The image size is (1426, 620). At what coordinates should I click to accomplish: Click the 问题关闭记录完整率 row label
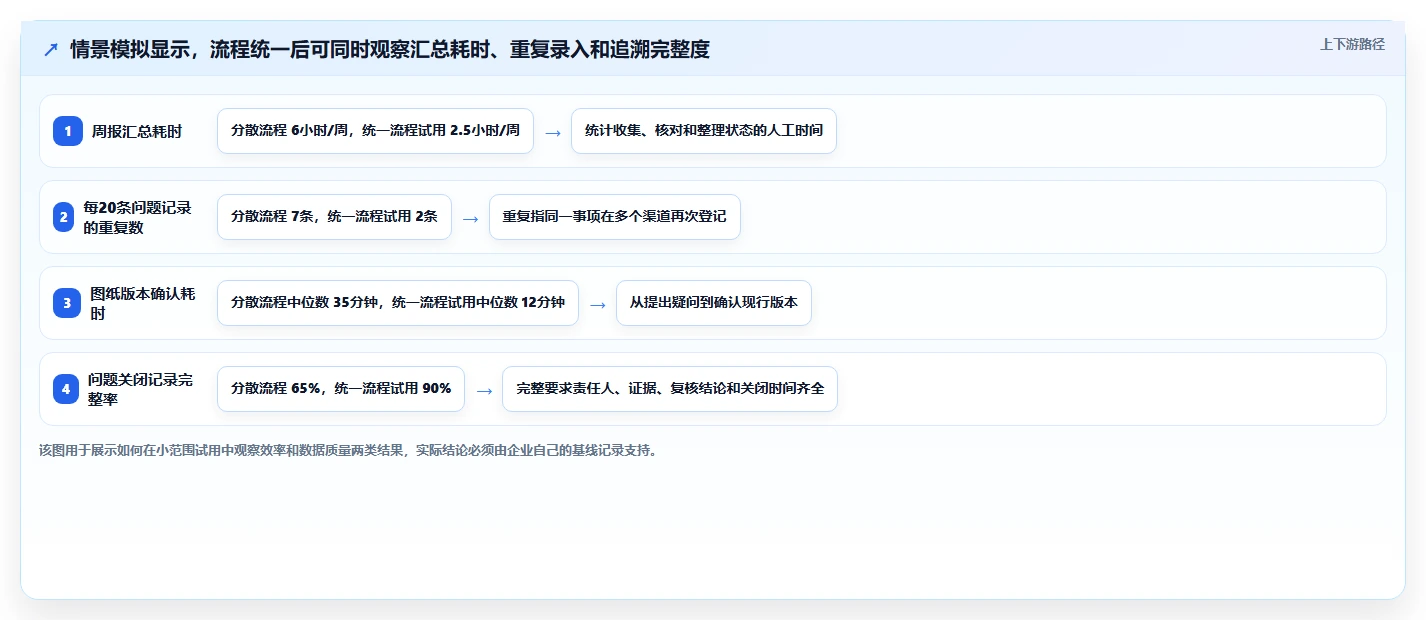click(x=141, y=389)
